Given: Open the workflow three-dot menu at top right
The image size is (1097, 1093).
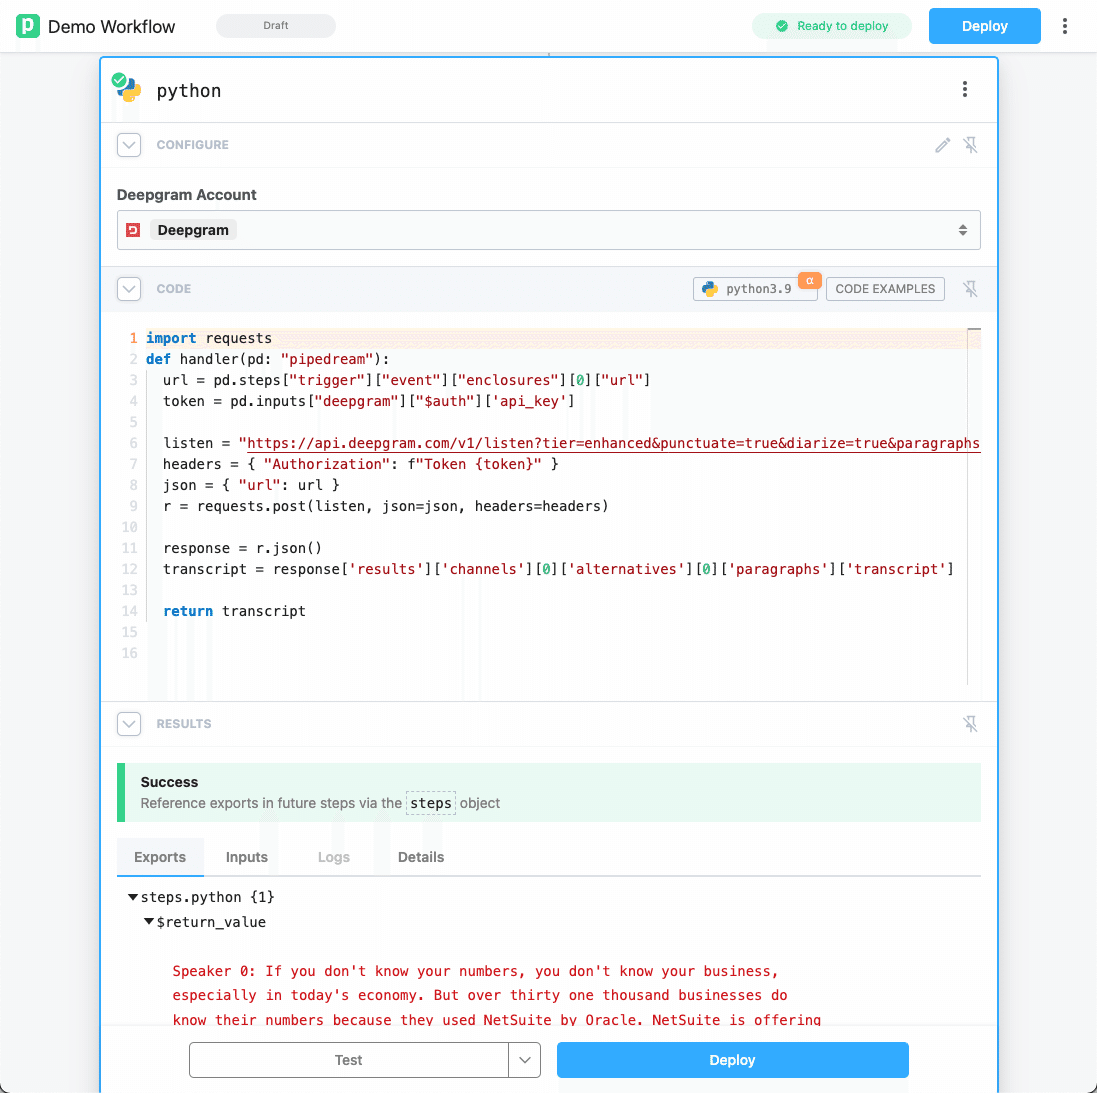Looking at the screenshot, I should click(1064, 26).
